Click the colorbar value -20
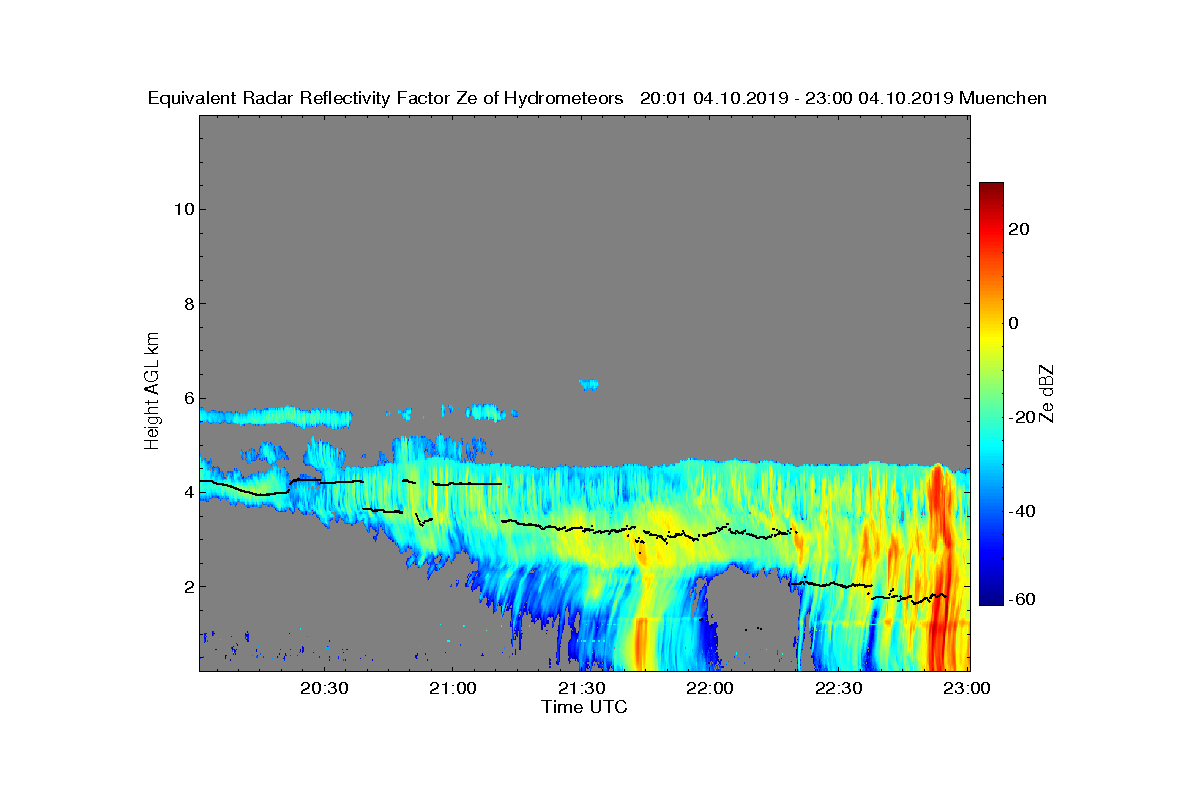 1021,417
